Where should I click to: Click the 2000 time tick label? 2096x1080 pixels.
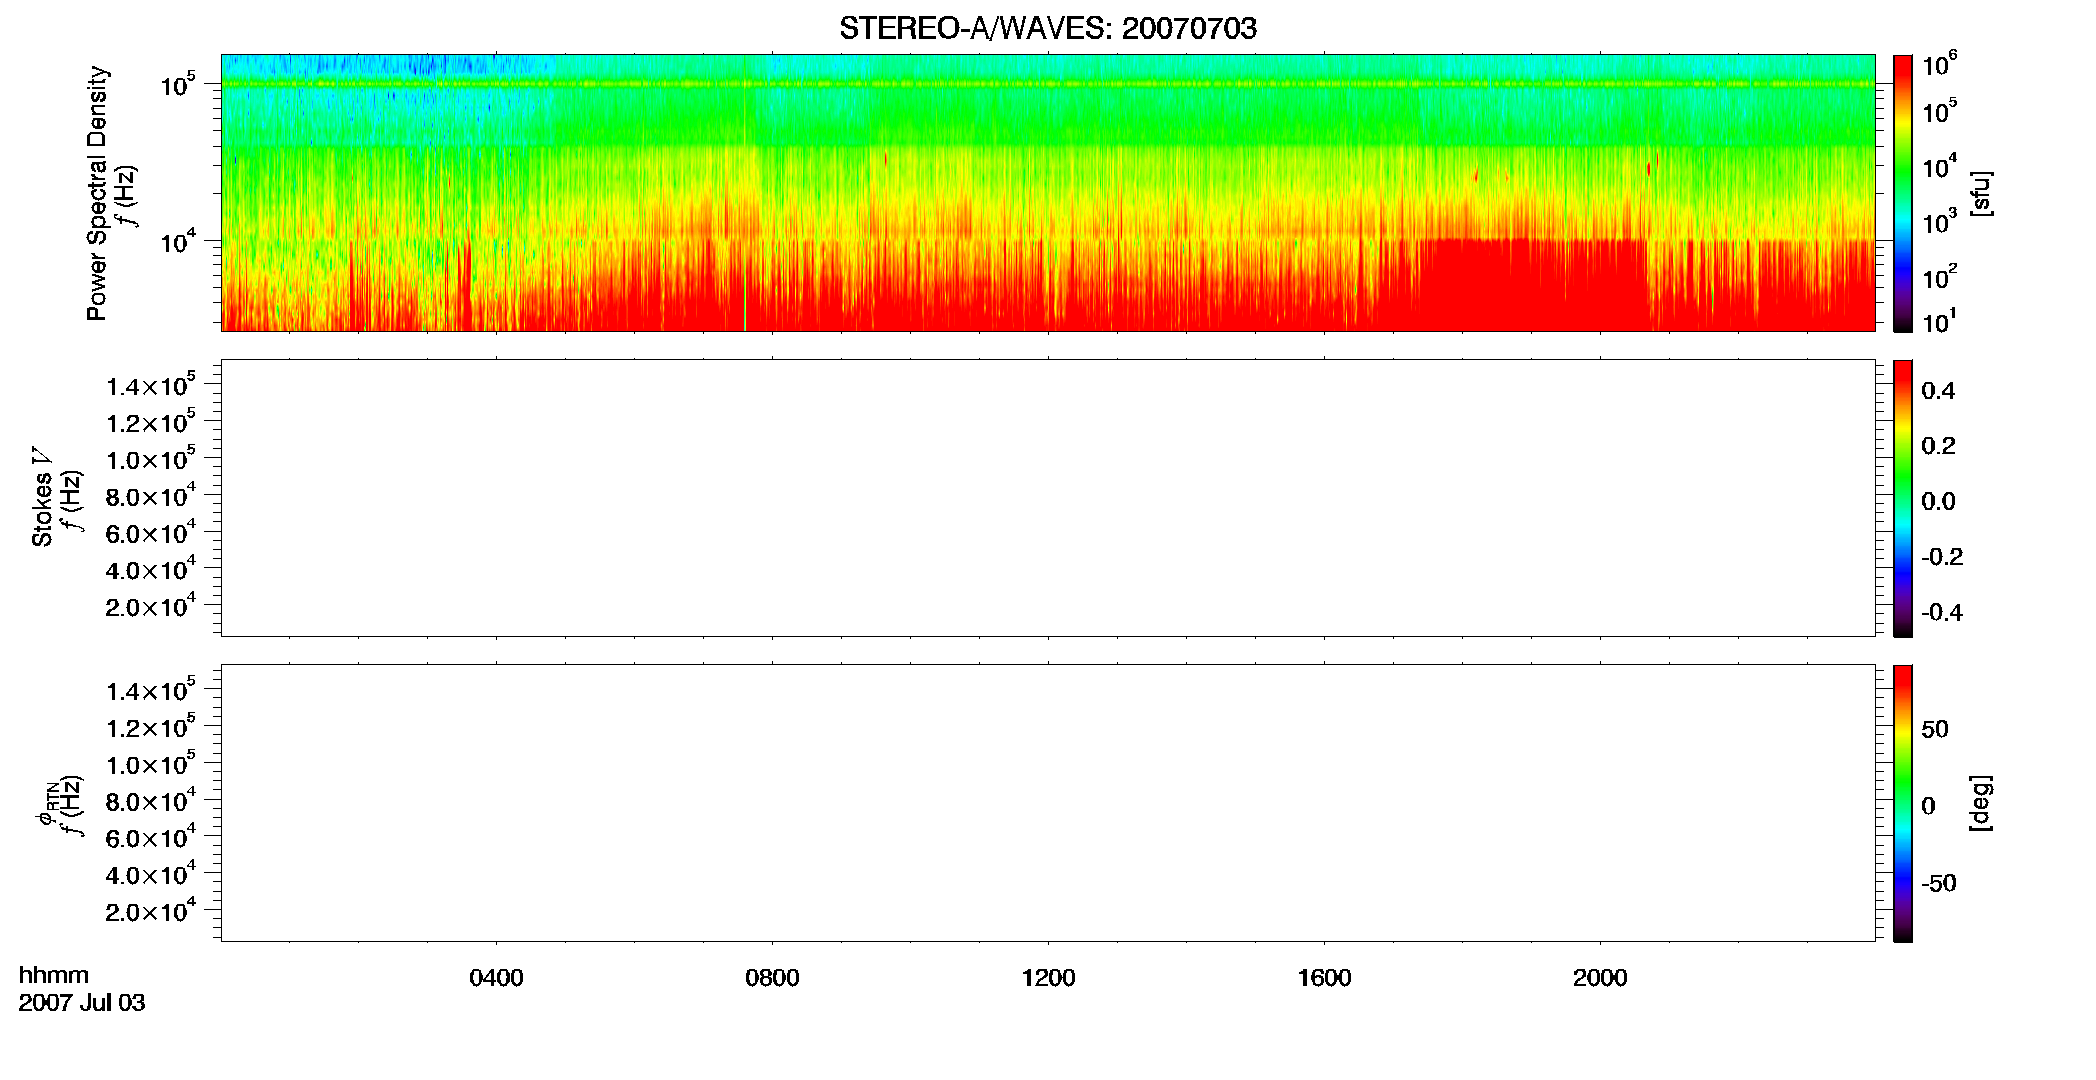1600,978
